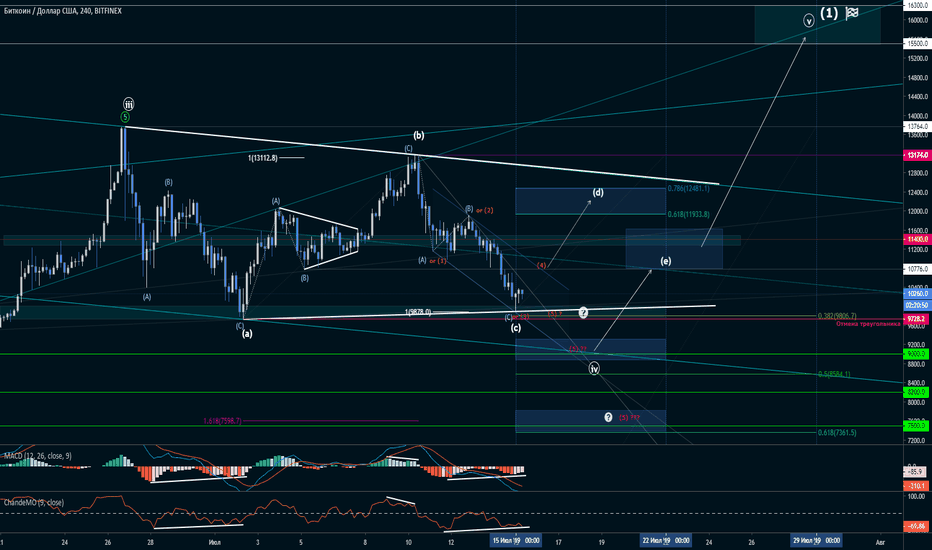The height and width of the screenshot is (550, 932).
Task: Click the ChandeMO (9, close) indicator label
Action: click(x=34, y=502)
